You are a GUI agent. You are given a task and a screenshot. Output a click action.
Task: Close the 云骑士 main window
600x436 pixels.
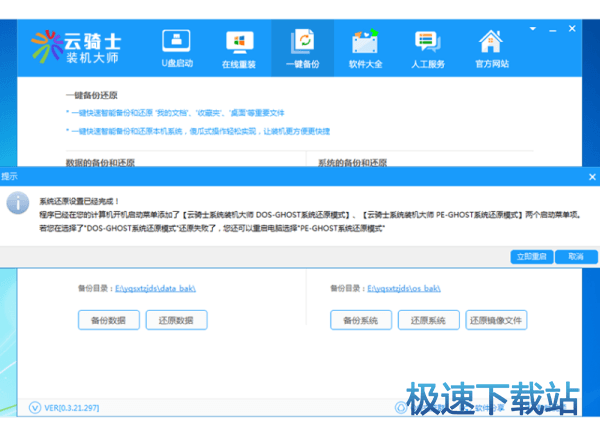572,29
